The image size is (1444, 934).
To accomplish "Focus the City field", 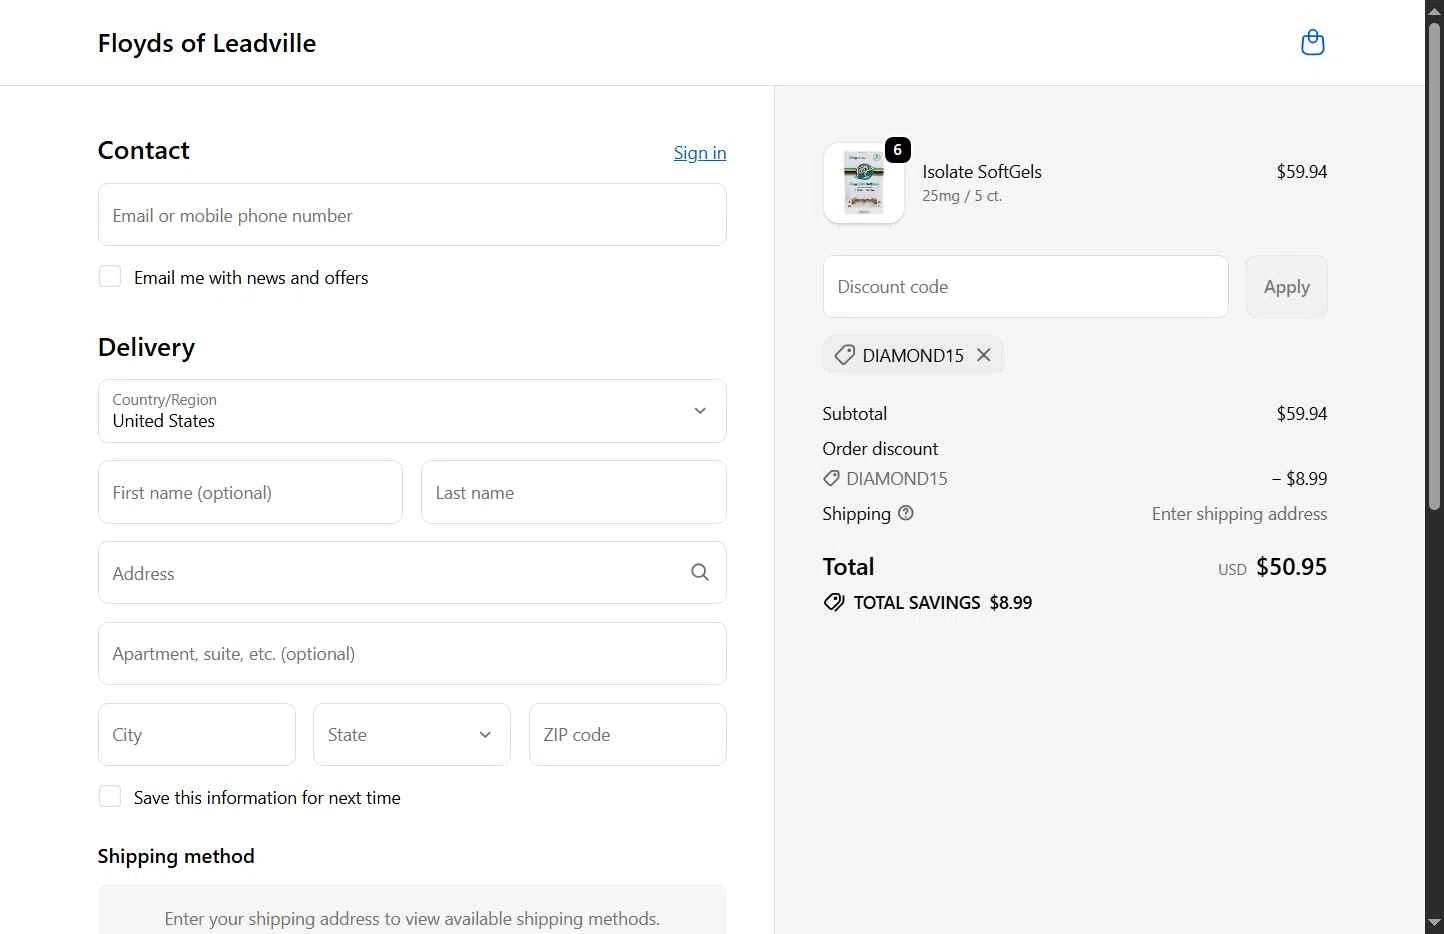I will click(197, 734).
